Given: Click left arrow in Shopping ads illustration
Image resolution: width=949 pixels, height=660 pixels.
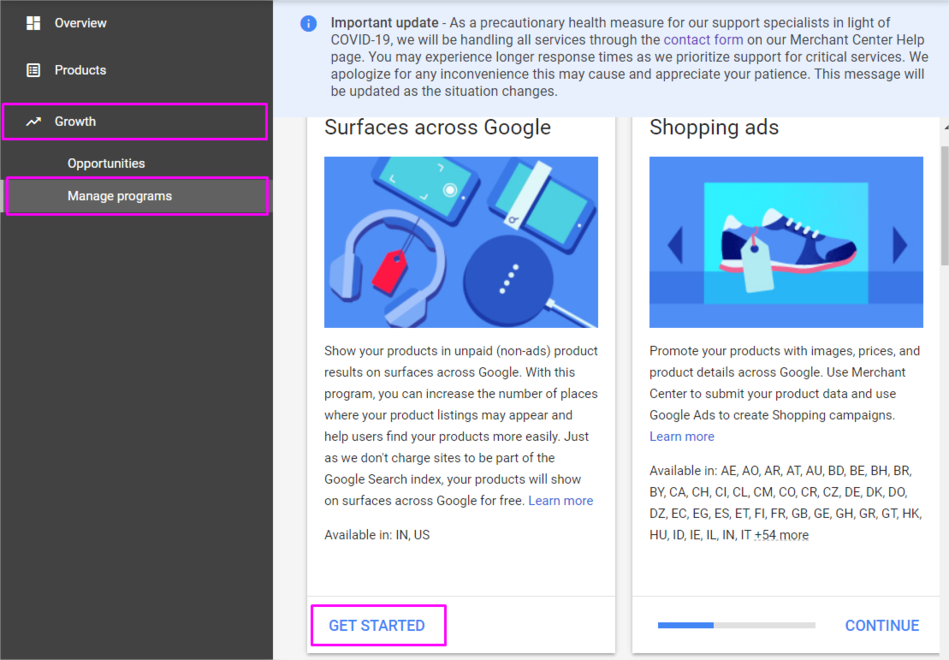Looking at the screenshot, I should pos(675,245).
